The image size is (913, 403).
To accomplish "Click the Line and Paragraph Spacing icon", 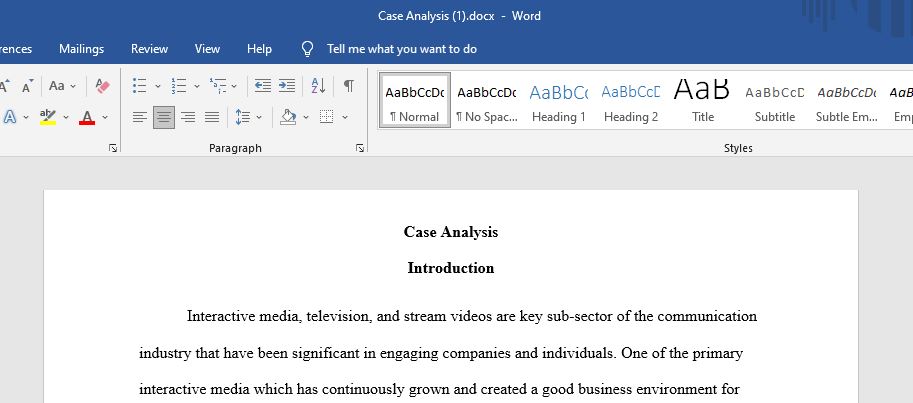I will point(242,117).
